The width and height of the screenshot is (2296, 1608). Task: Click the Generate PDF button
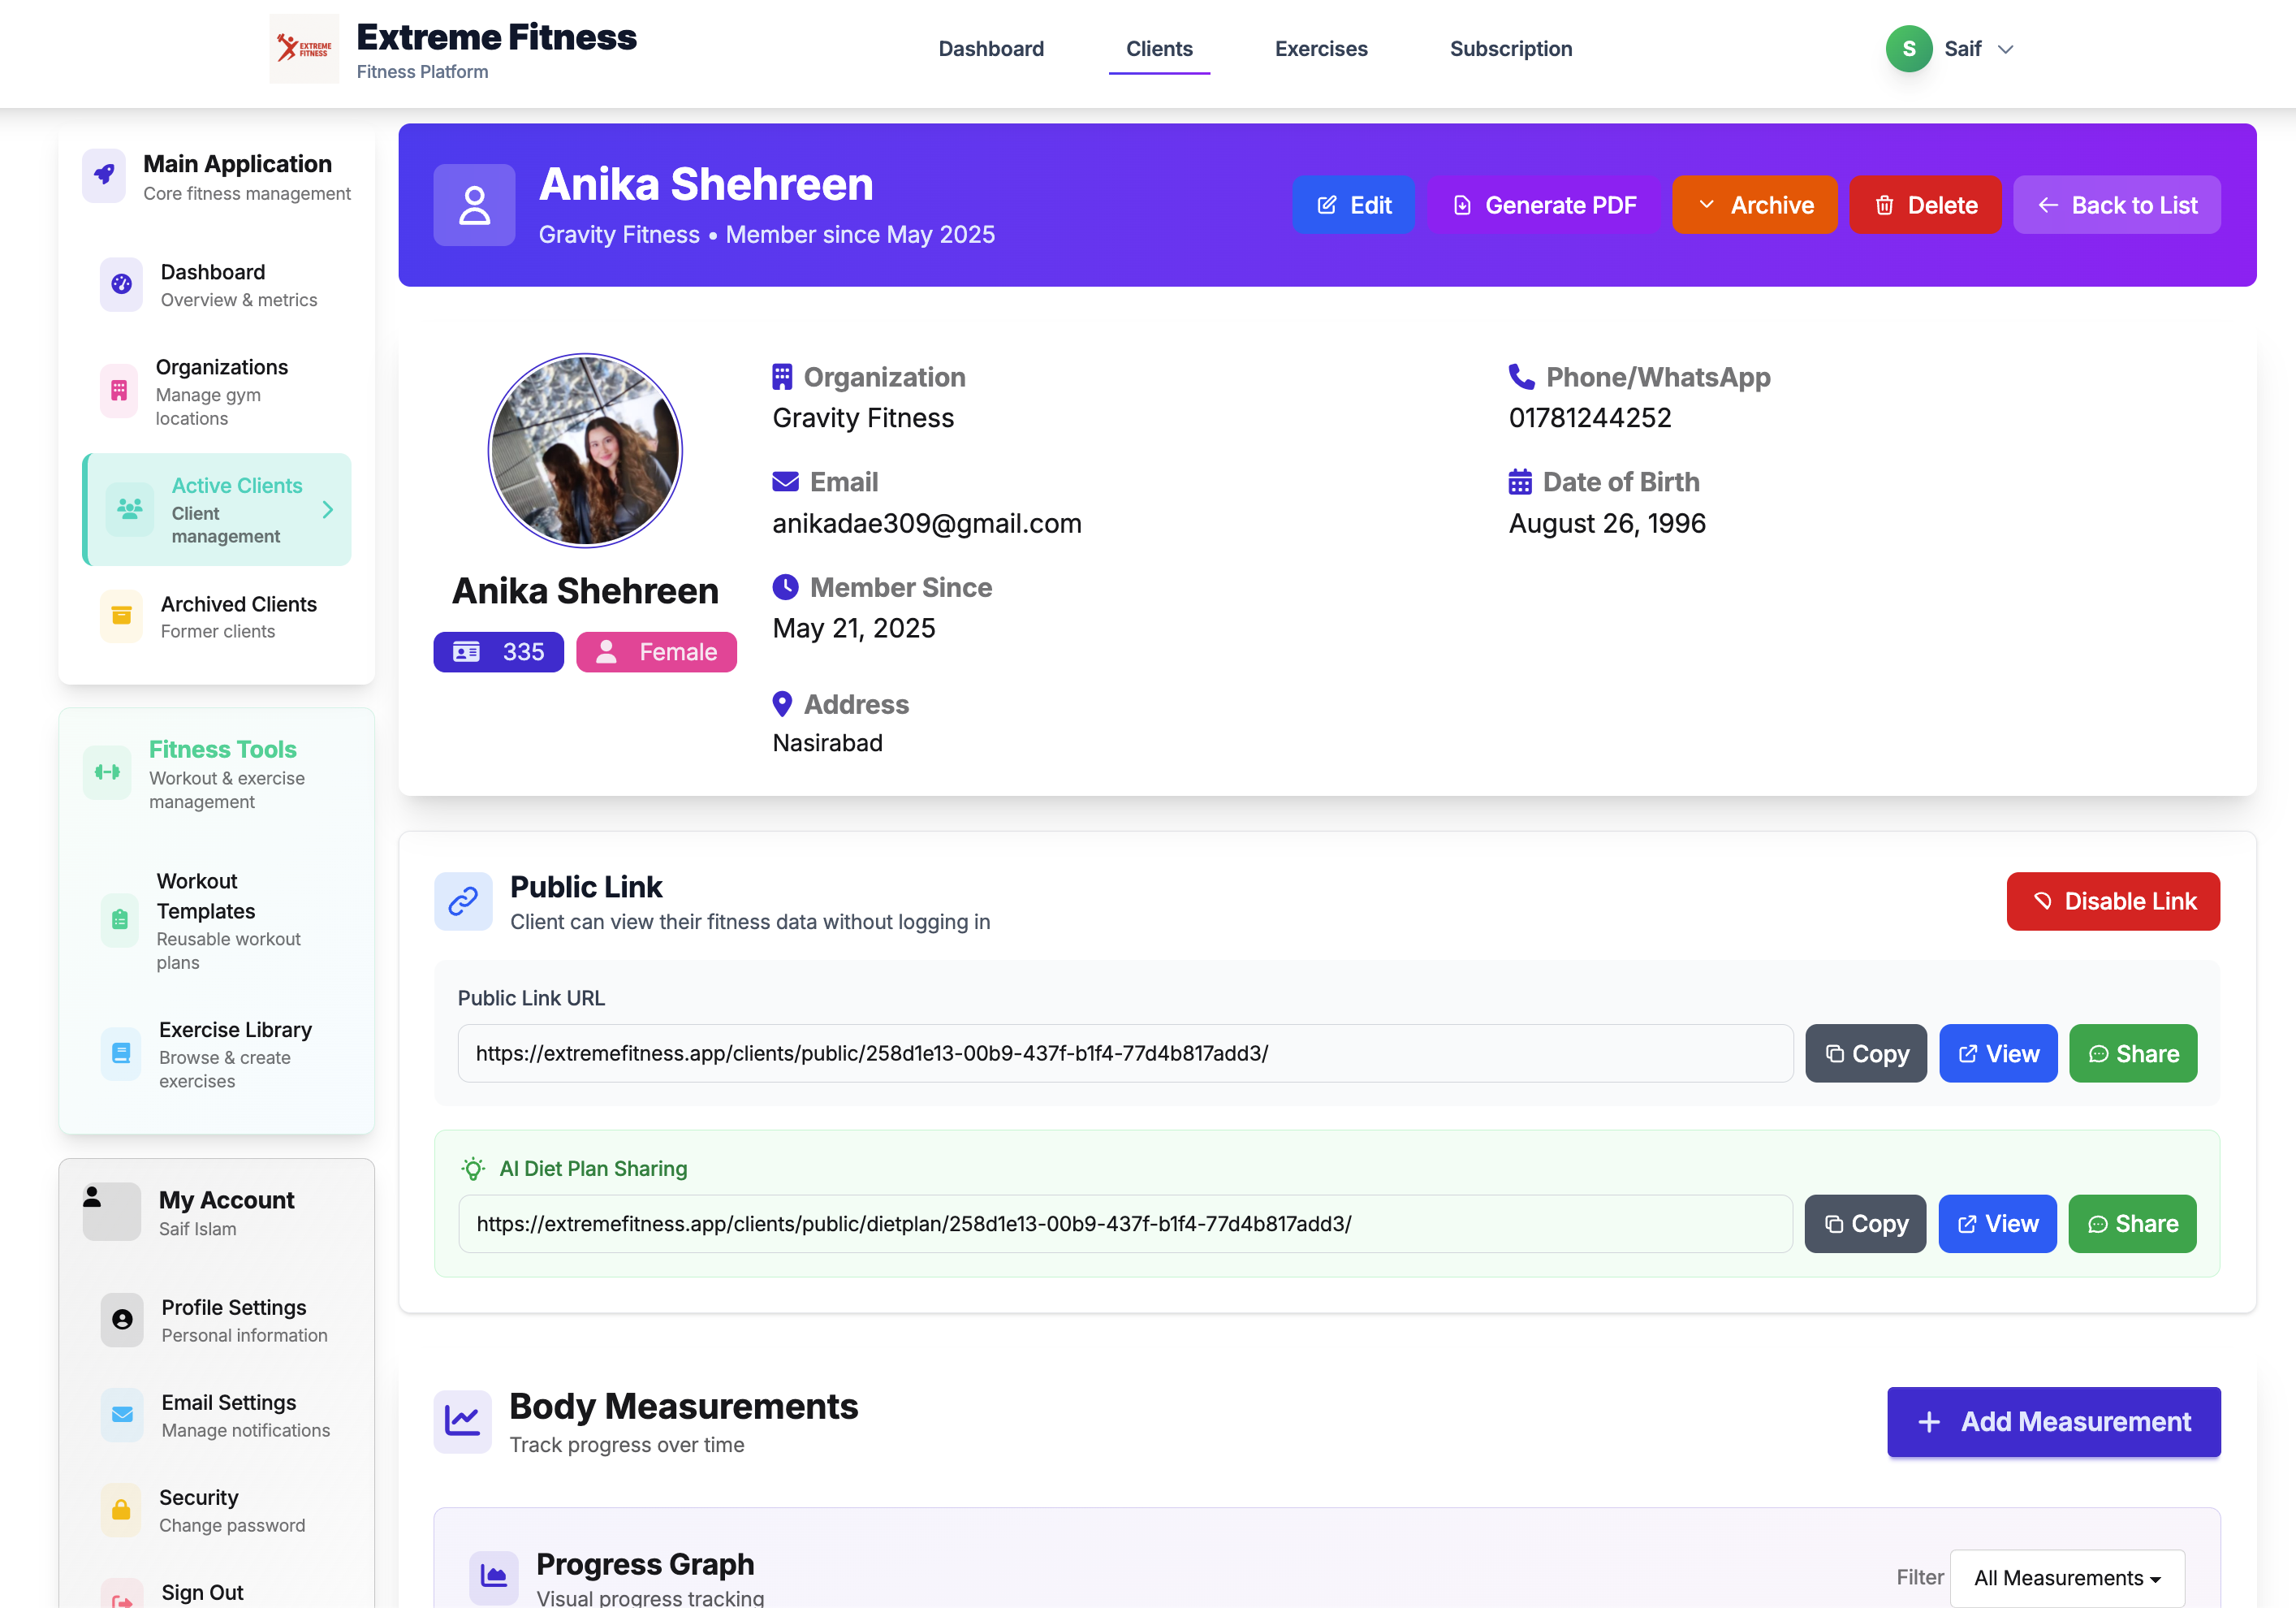1543,205
